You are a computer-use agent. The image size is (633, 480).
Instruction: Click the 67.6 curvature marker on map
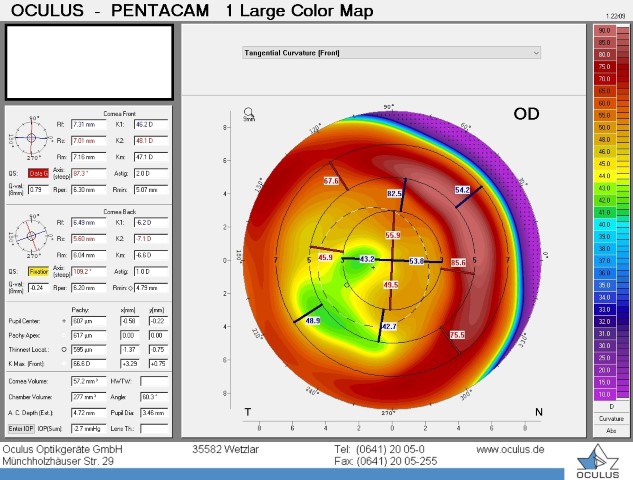point(332,181)
